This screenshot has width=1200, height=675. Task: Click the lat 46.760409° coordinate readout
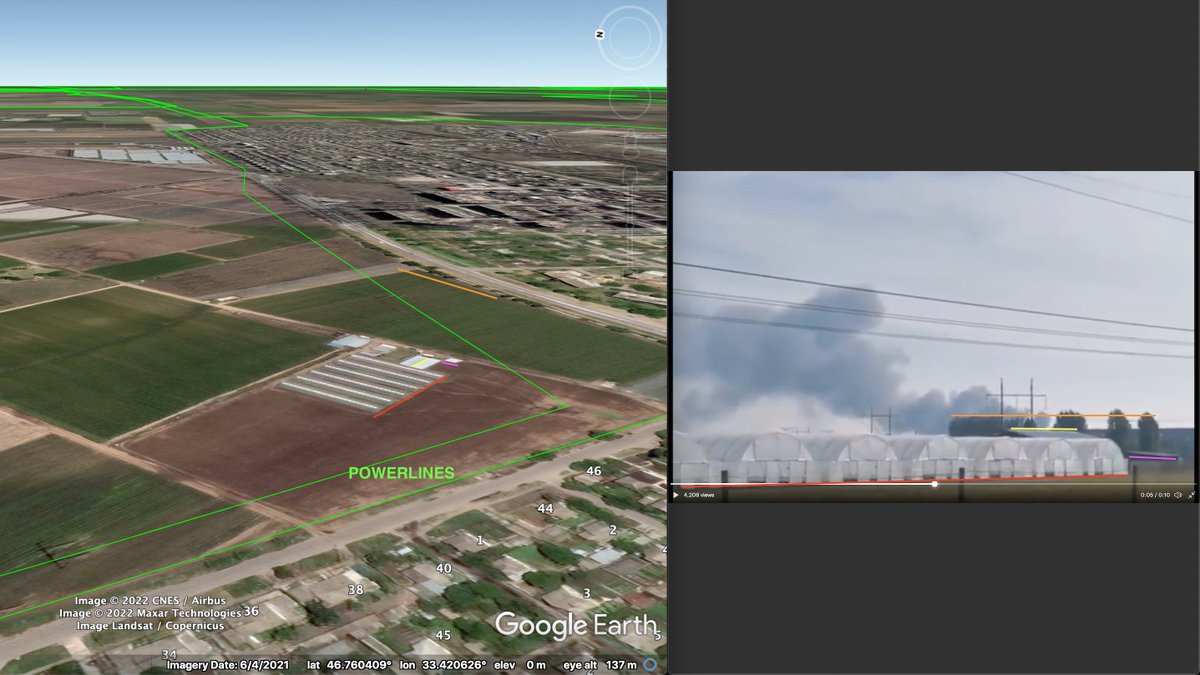pyautogui.click(x=349, y=665)
